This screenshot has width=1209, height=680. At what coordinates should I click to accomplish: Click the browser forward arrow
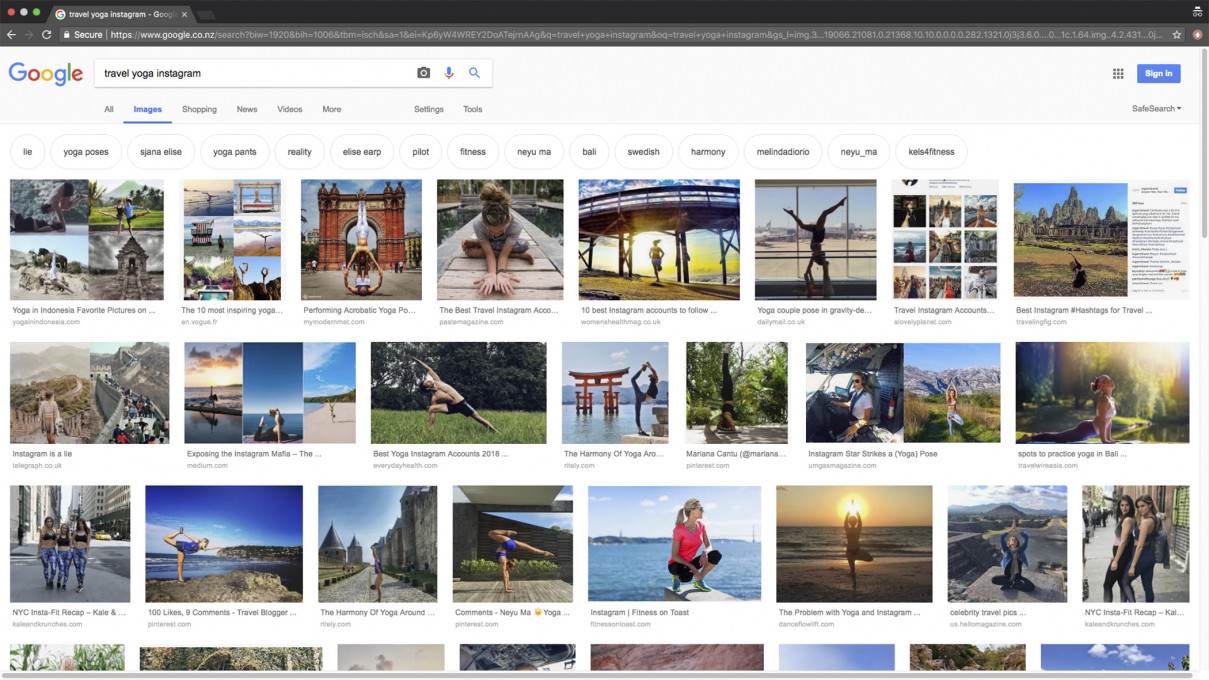point(29,34)
